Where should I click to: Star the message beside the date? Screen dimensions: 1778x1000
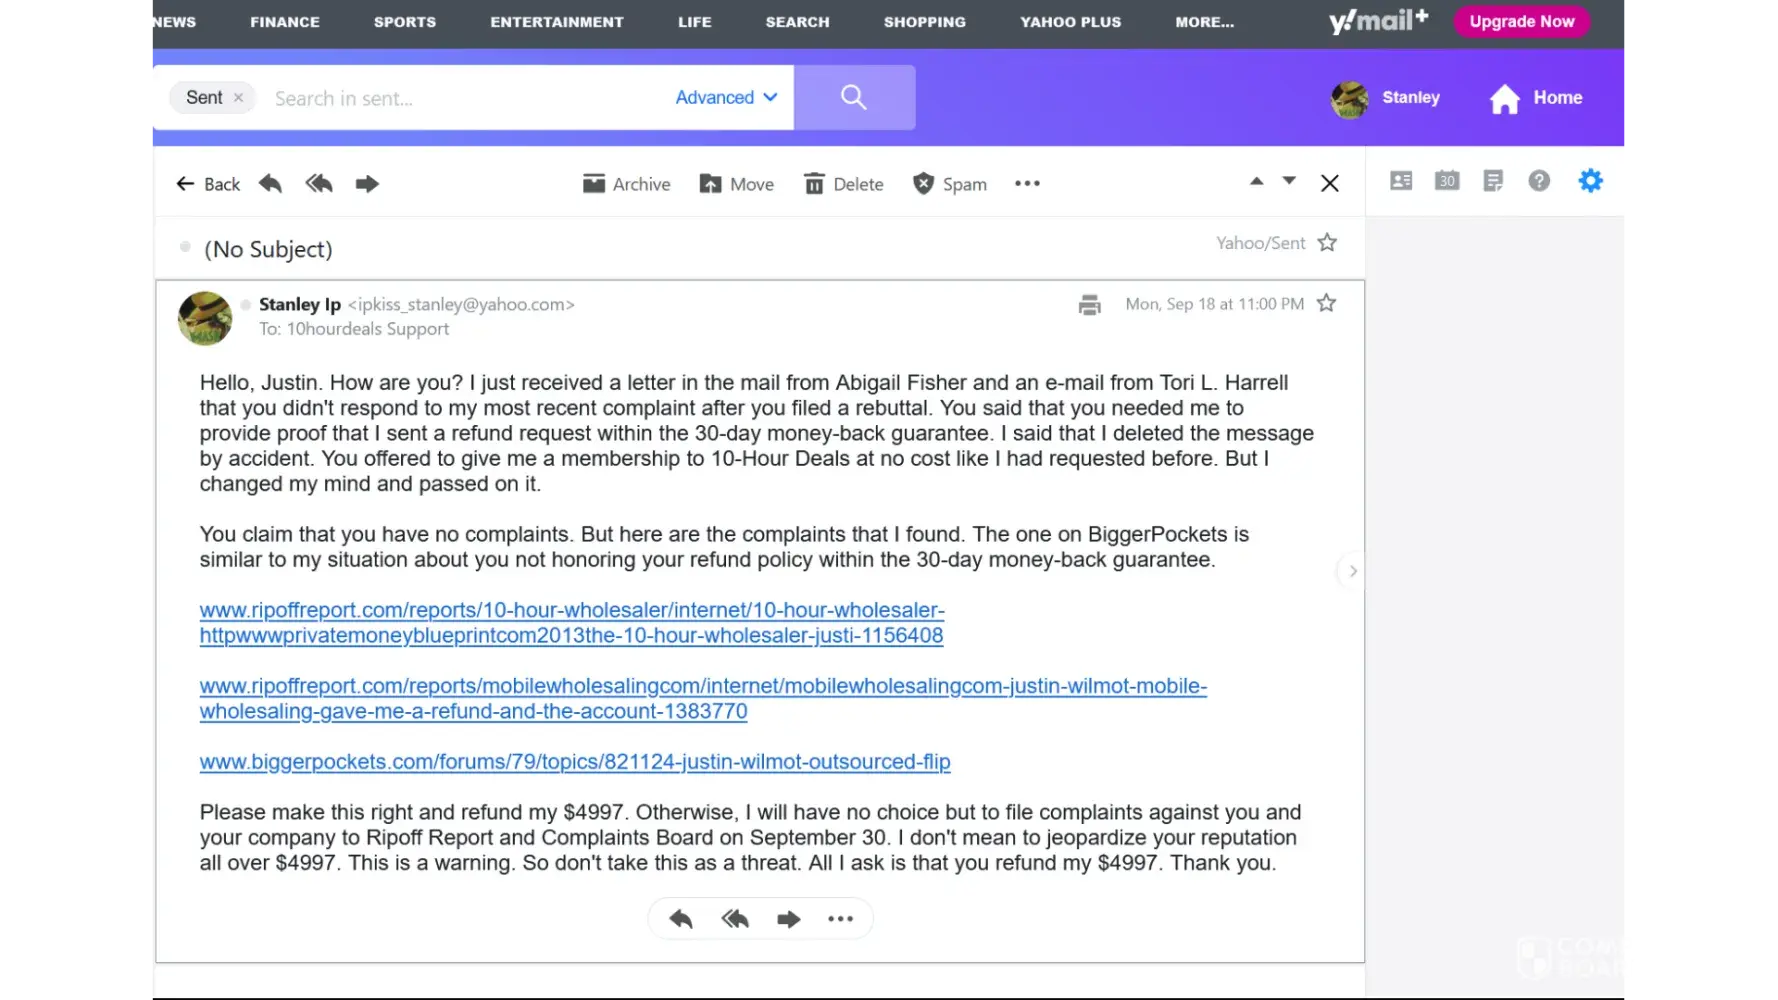pyautogui.click(x=1326, y=303)
